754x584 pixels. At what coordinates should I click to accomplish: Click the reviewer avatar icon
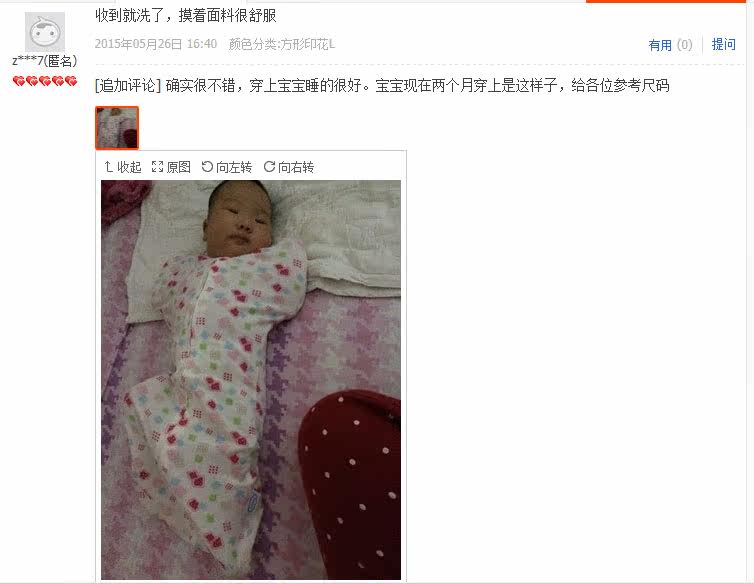click(x=45, y=32)
